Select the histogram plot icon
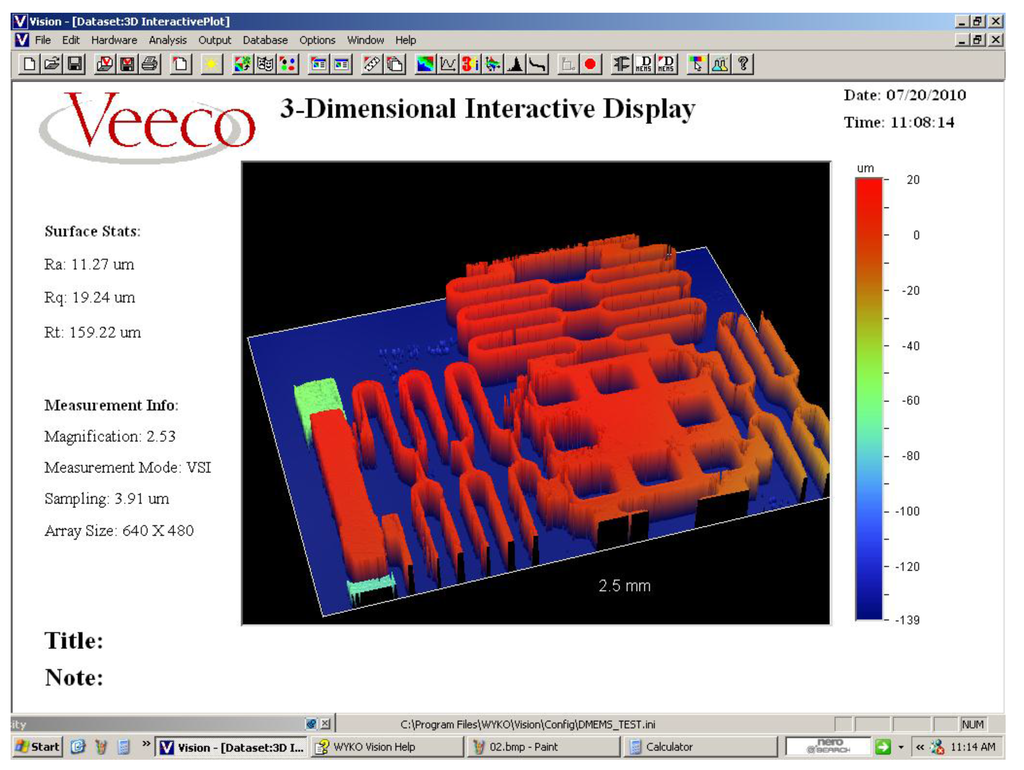The height and width of the screenshot is (770, 1024). (516, 64)
